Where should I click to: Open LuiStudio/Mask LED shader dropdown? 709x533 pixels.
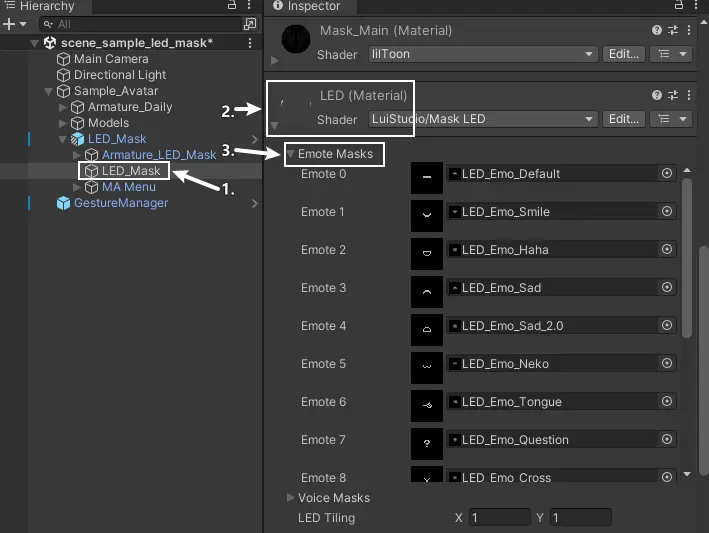tap(483, 119)
